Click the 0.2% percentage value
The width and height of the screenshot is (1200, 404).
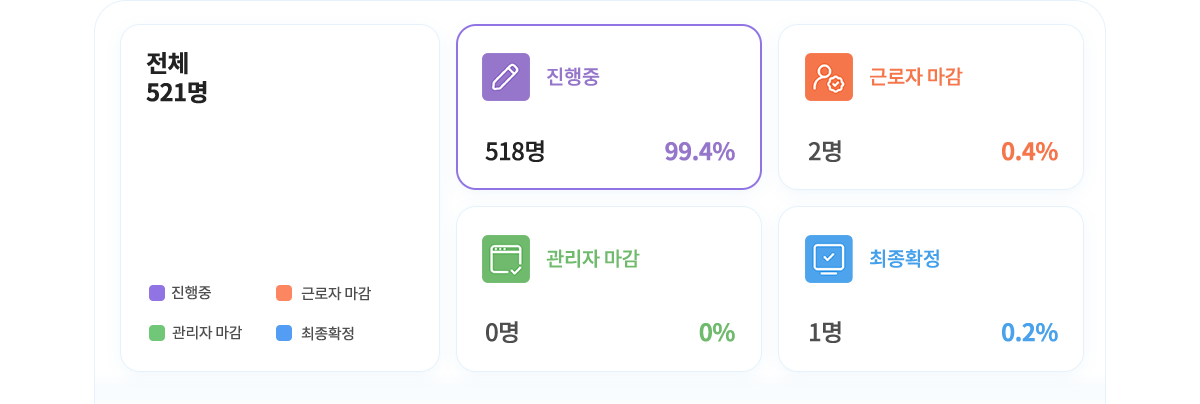(1029, 333)
